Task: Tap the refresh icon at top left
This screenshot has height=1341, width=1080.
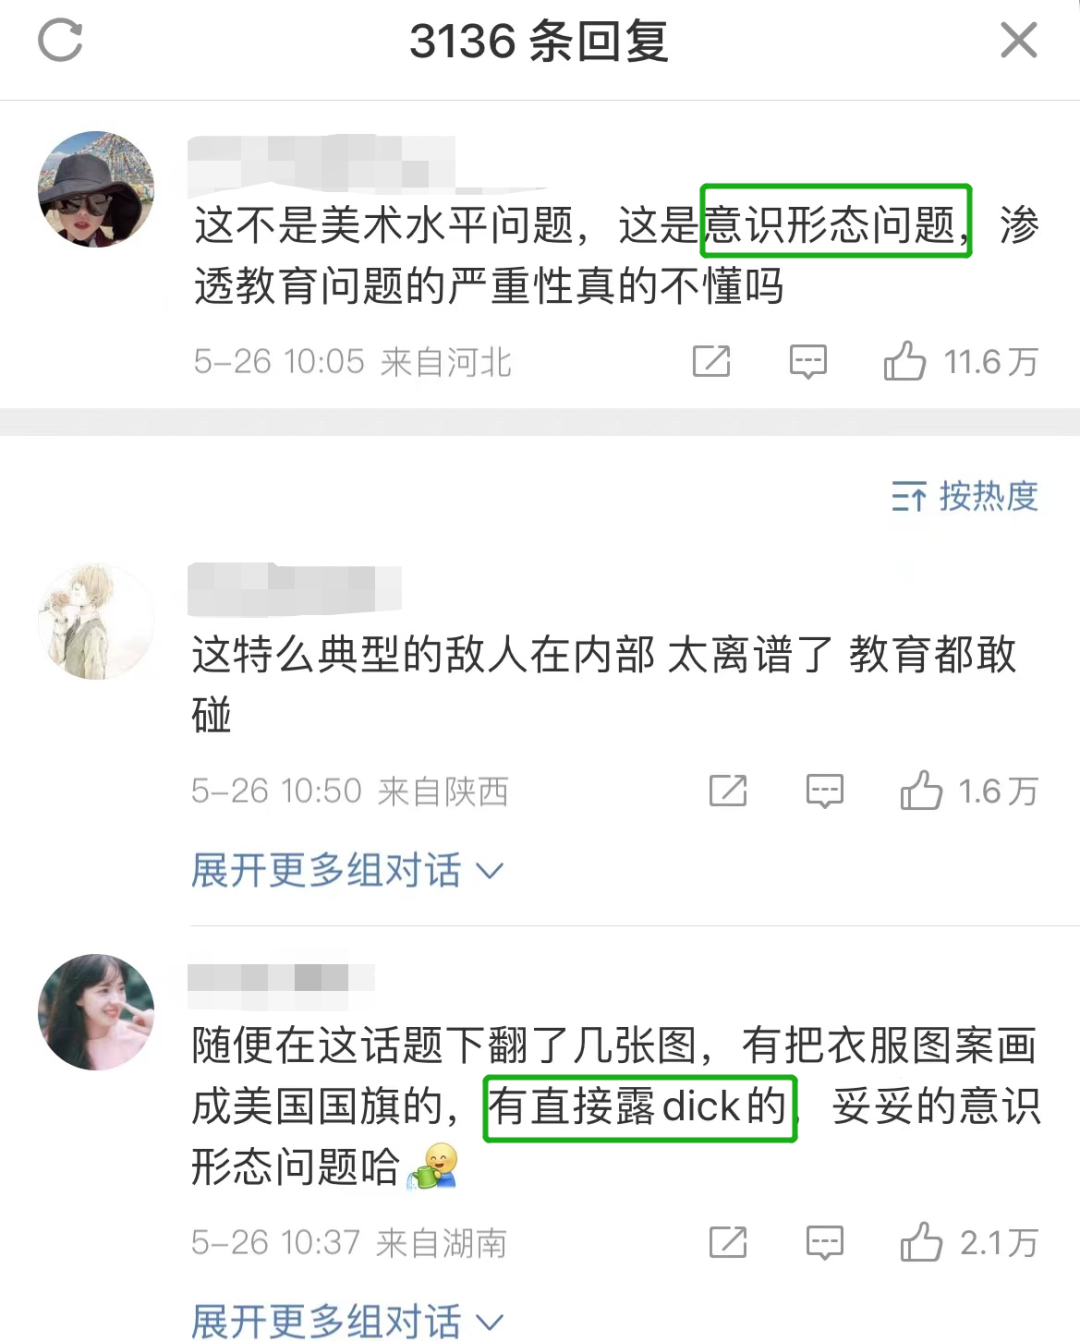Action: pyautogui.click(x=60, y=41)
